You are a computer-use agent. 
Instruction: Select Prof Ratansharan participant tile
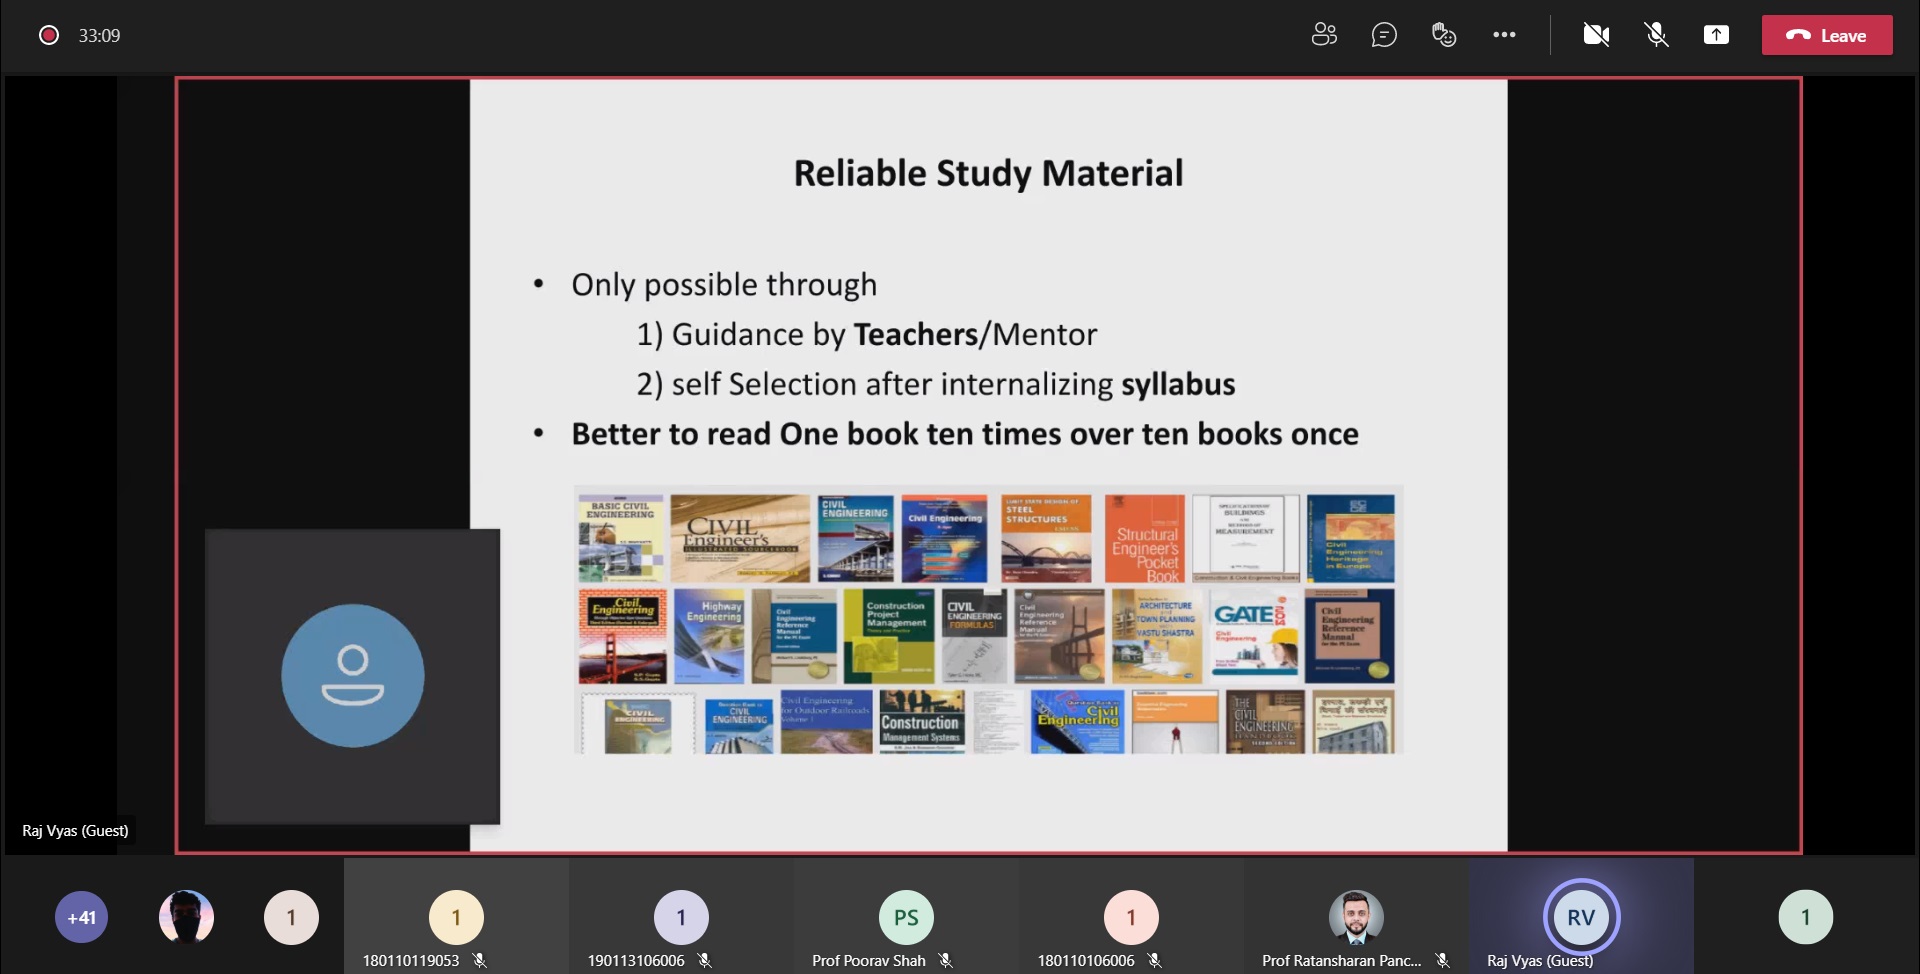click(1355, 918)
